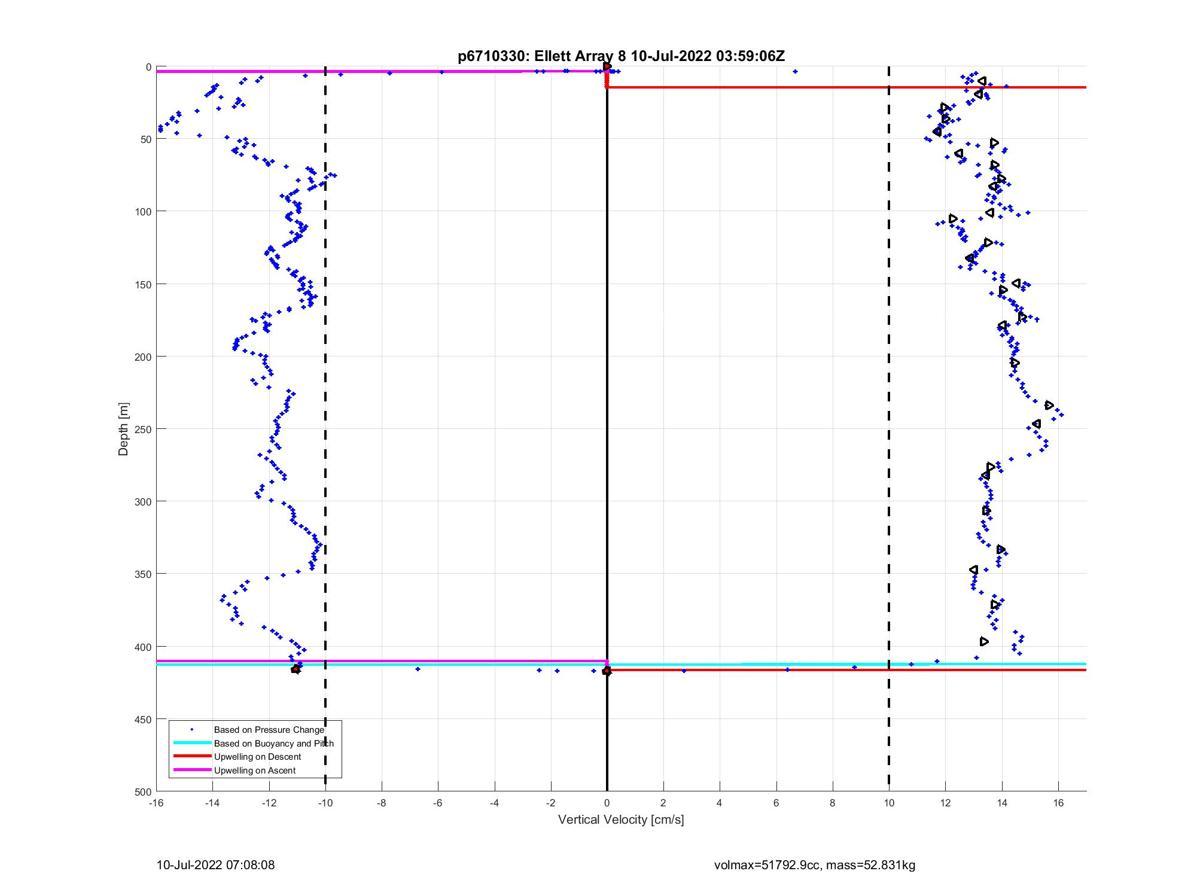Click x-axis tick label '-4'
The image size is (1200, 889).
point(494,802)
